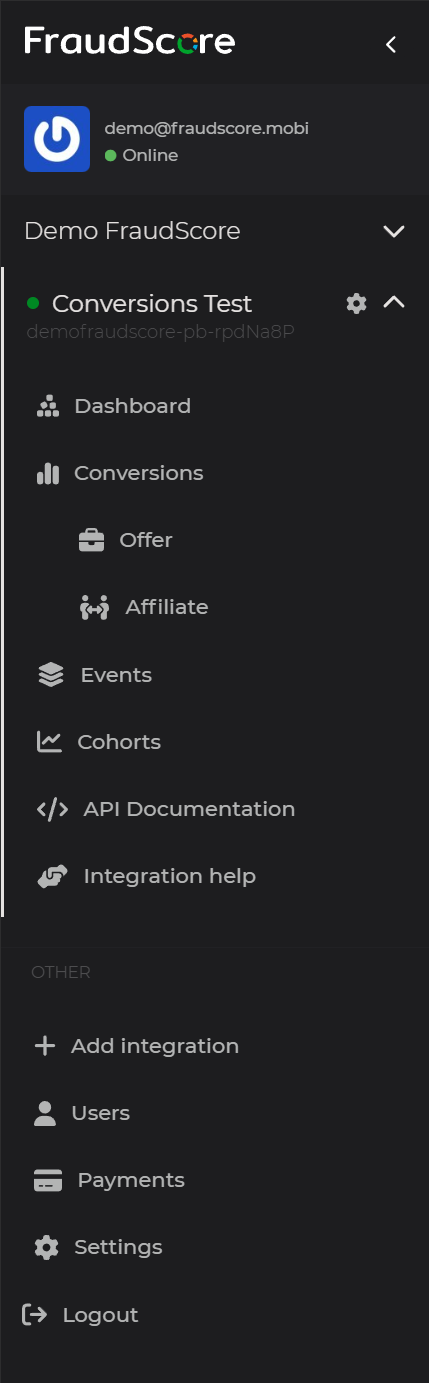Click the Dashboard pyramid icon
Viewport: 429px width, 1383px height.
tap(47, 406)
